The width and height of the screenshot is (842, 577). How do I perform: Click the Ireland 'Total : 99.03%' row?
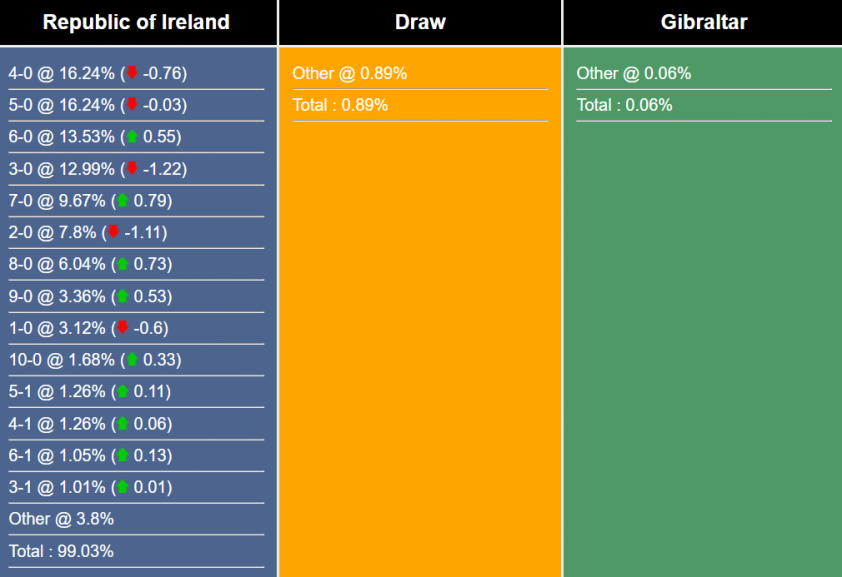click(x=62, y=551)
